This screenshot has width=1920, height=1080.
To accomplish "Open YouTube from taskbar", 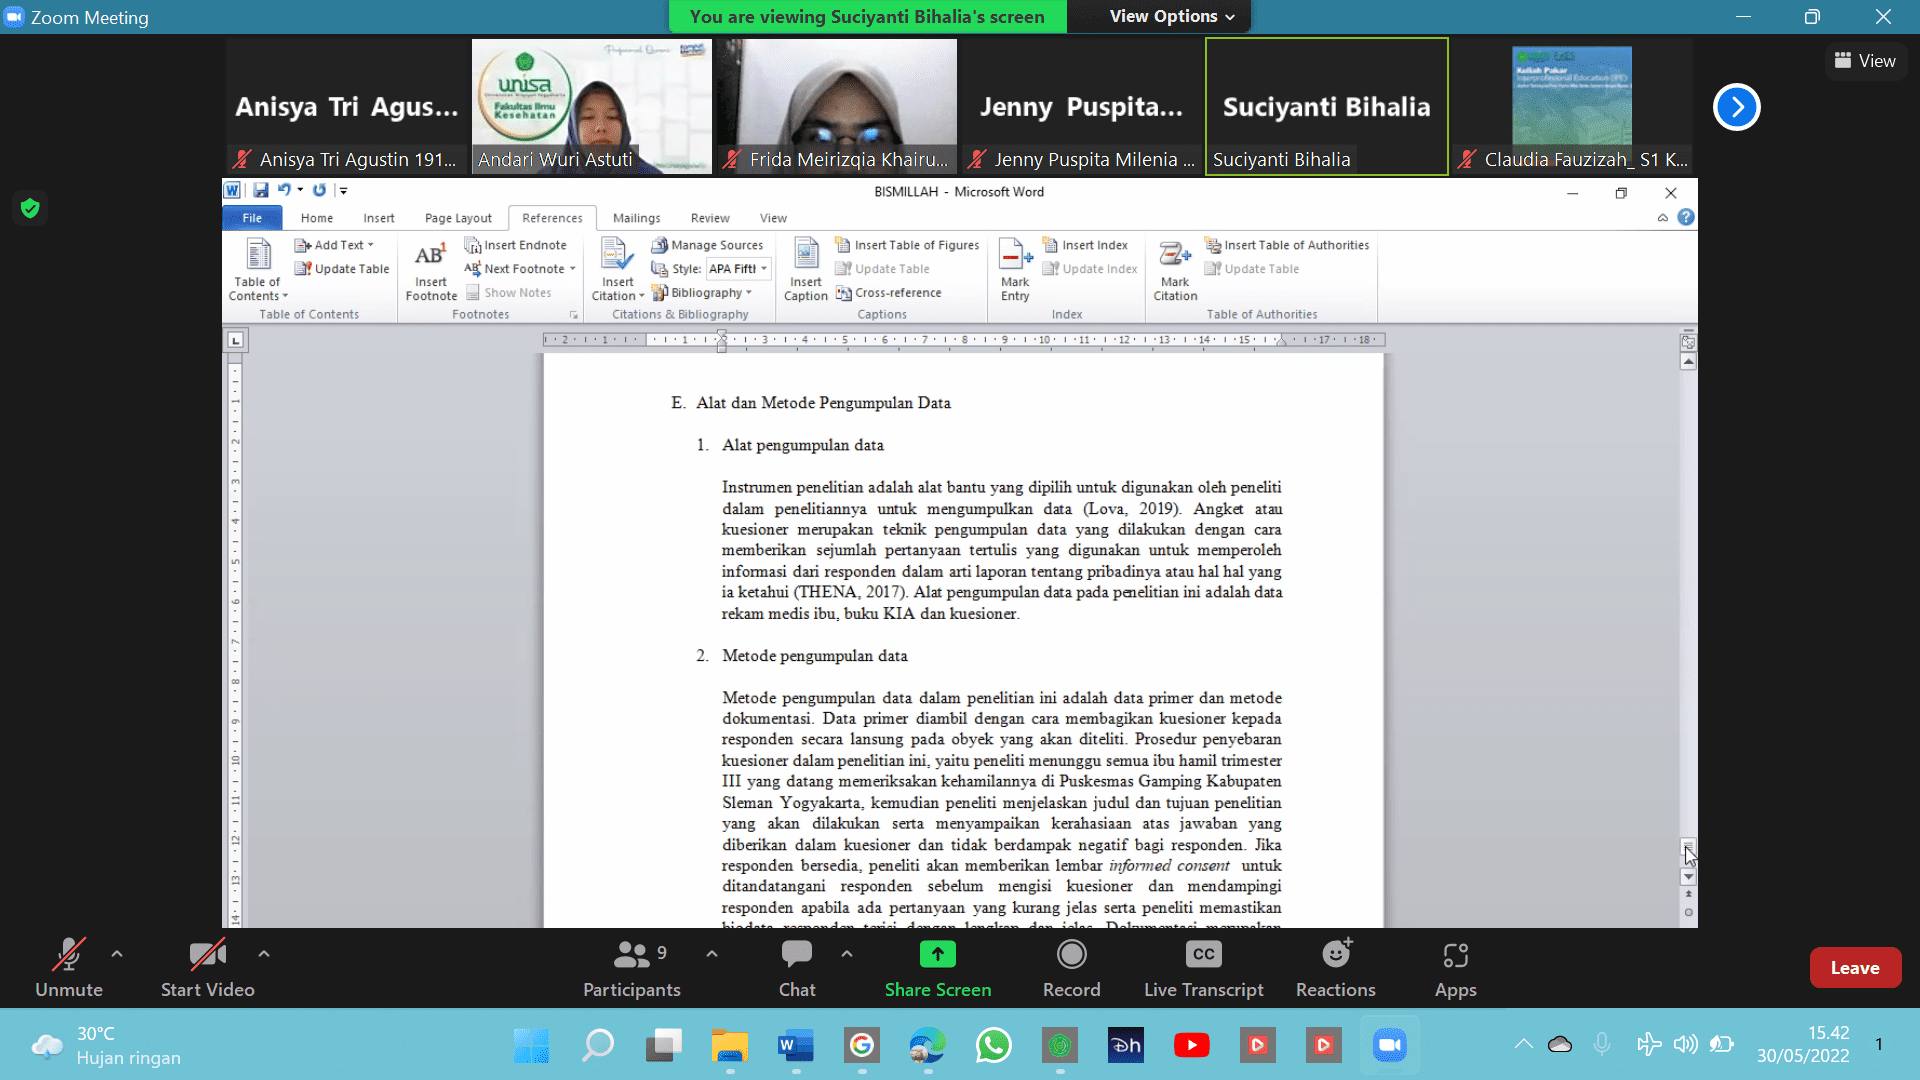I will pos(1192,1046).
